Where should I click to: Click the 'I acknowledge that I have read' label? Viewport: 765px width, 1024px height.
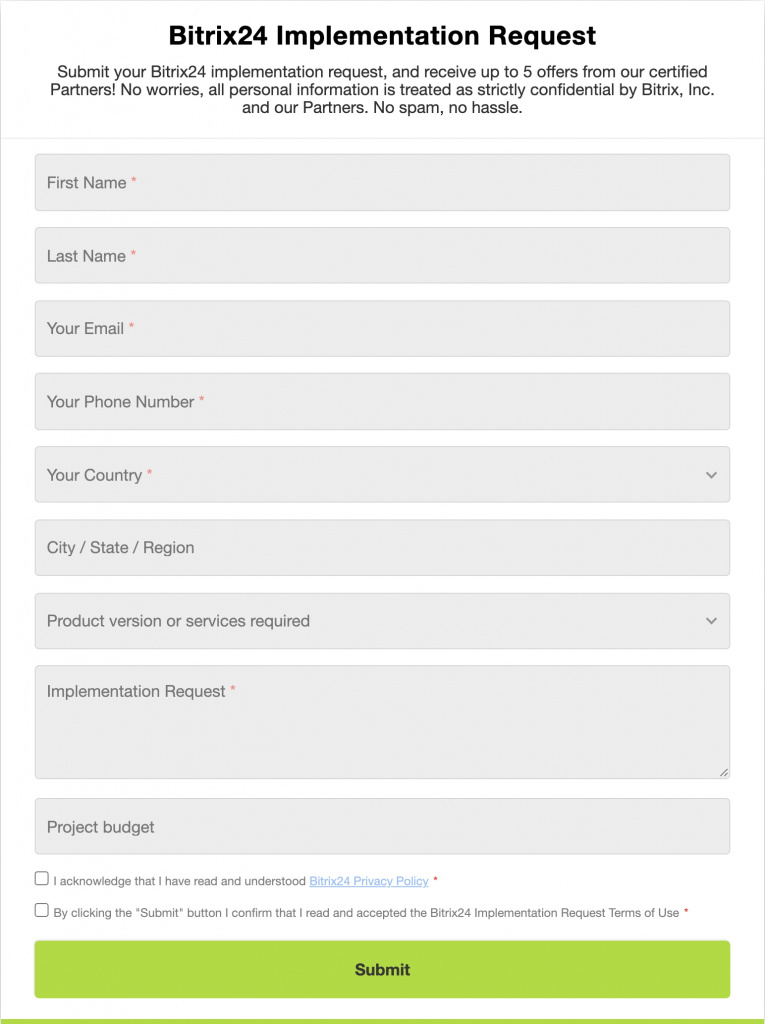pos(180,881)
